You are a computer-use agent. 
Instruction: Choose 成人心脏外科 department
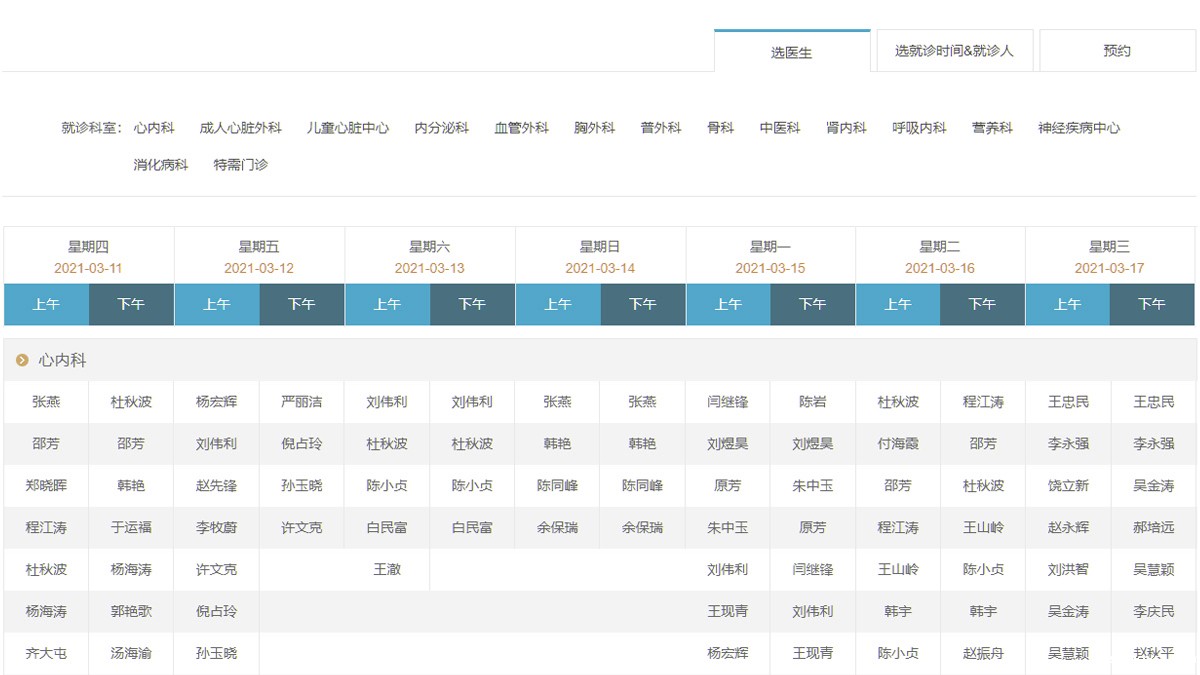pos(240,128)
